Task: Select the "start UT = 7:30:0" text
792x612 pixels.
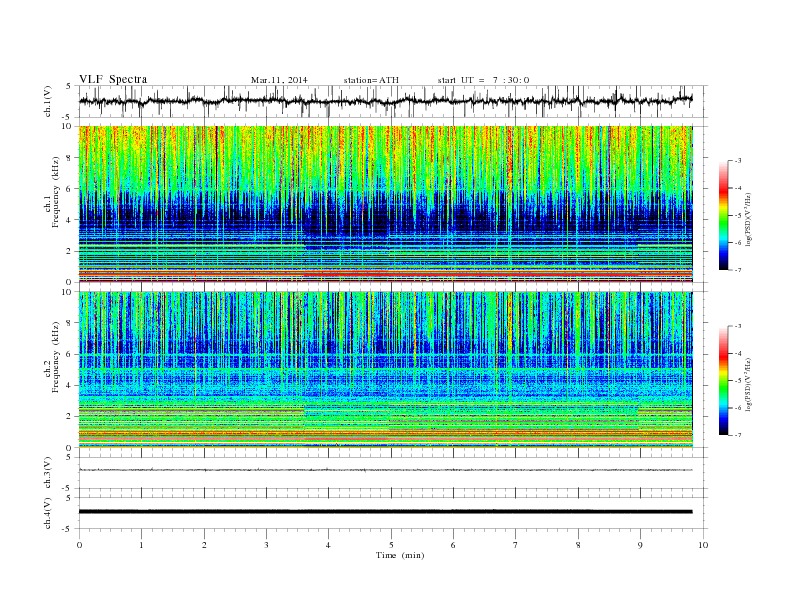Action: (x=483, y=80)
